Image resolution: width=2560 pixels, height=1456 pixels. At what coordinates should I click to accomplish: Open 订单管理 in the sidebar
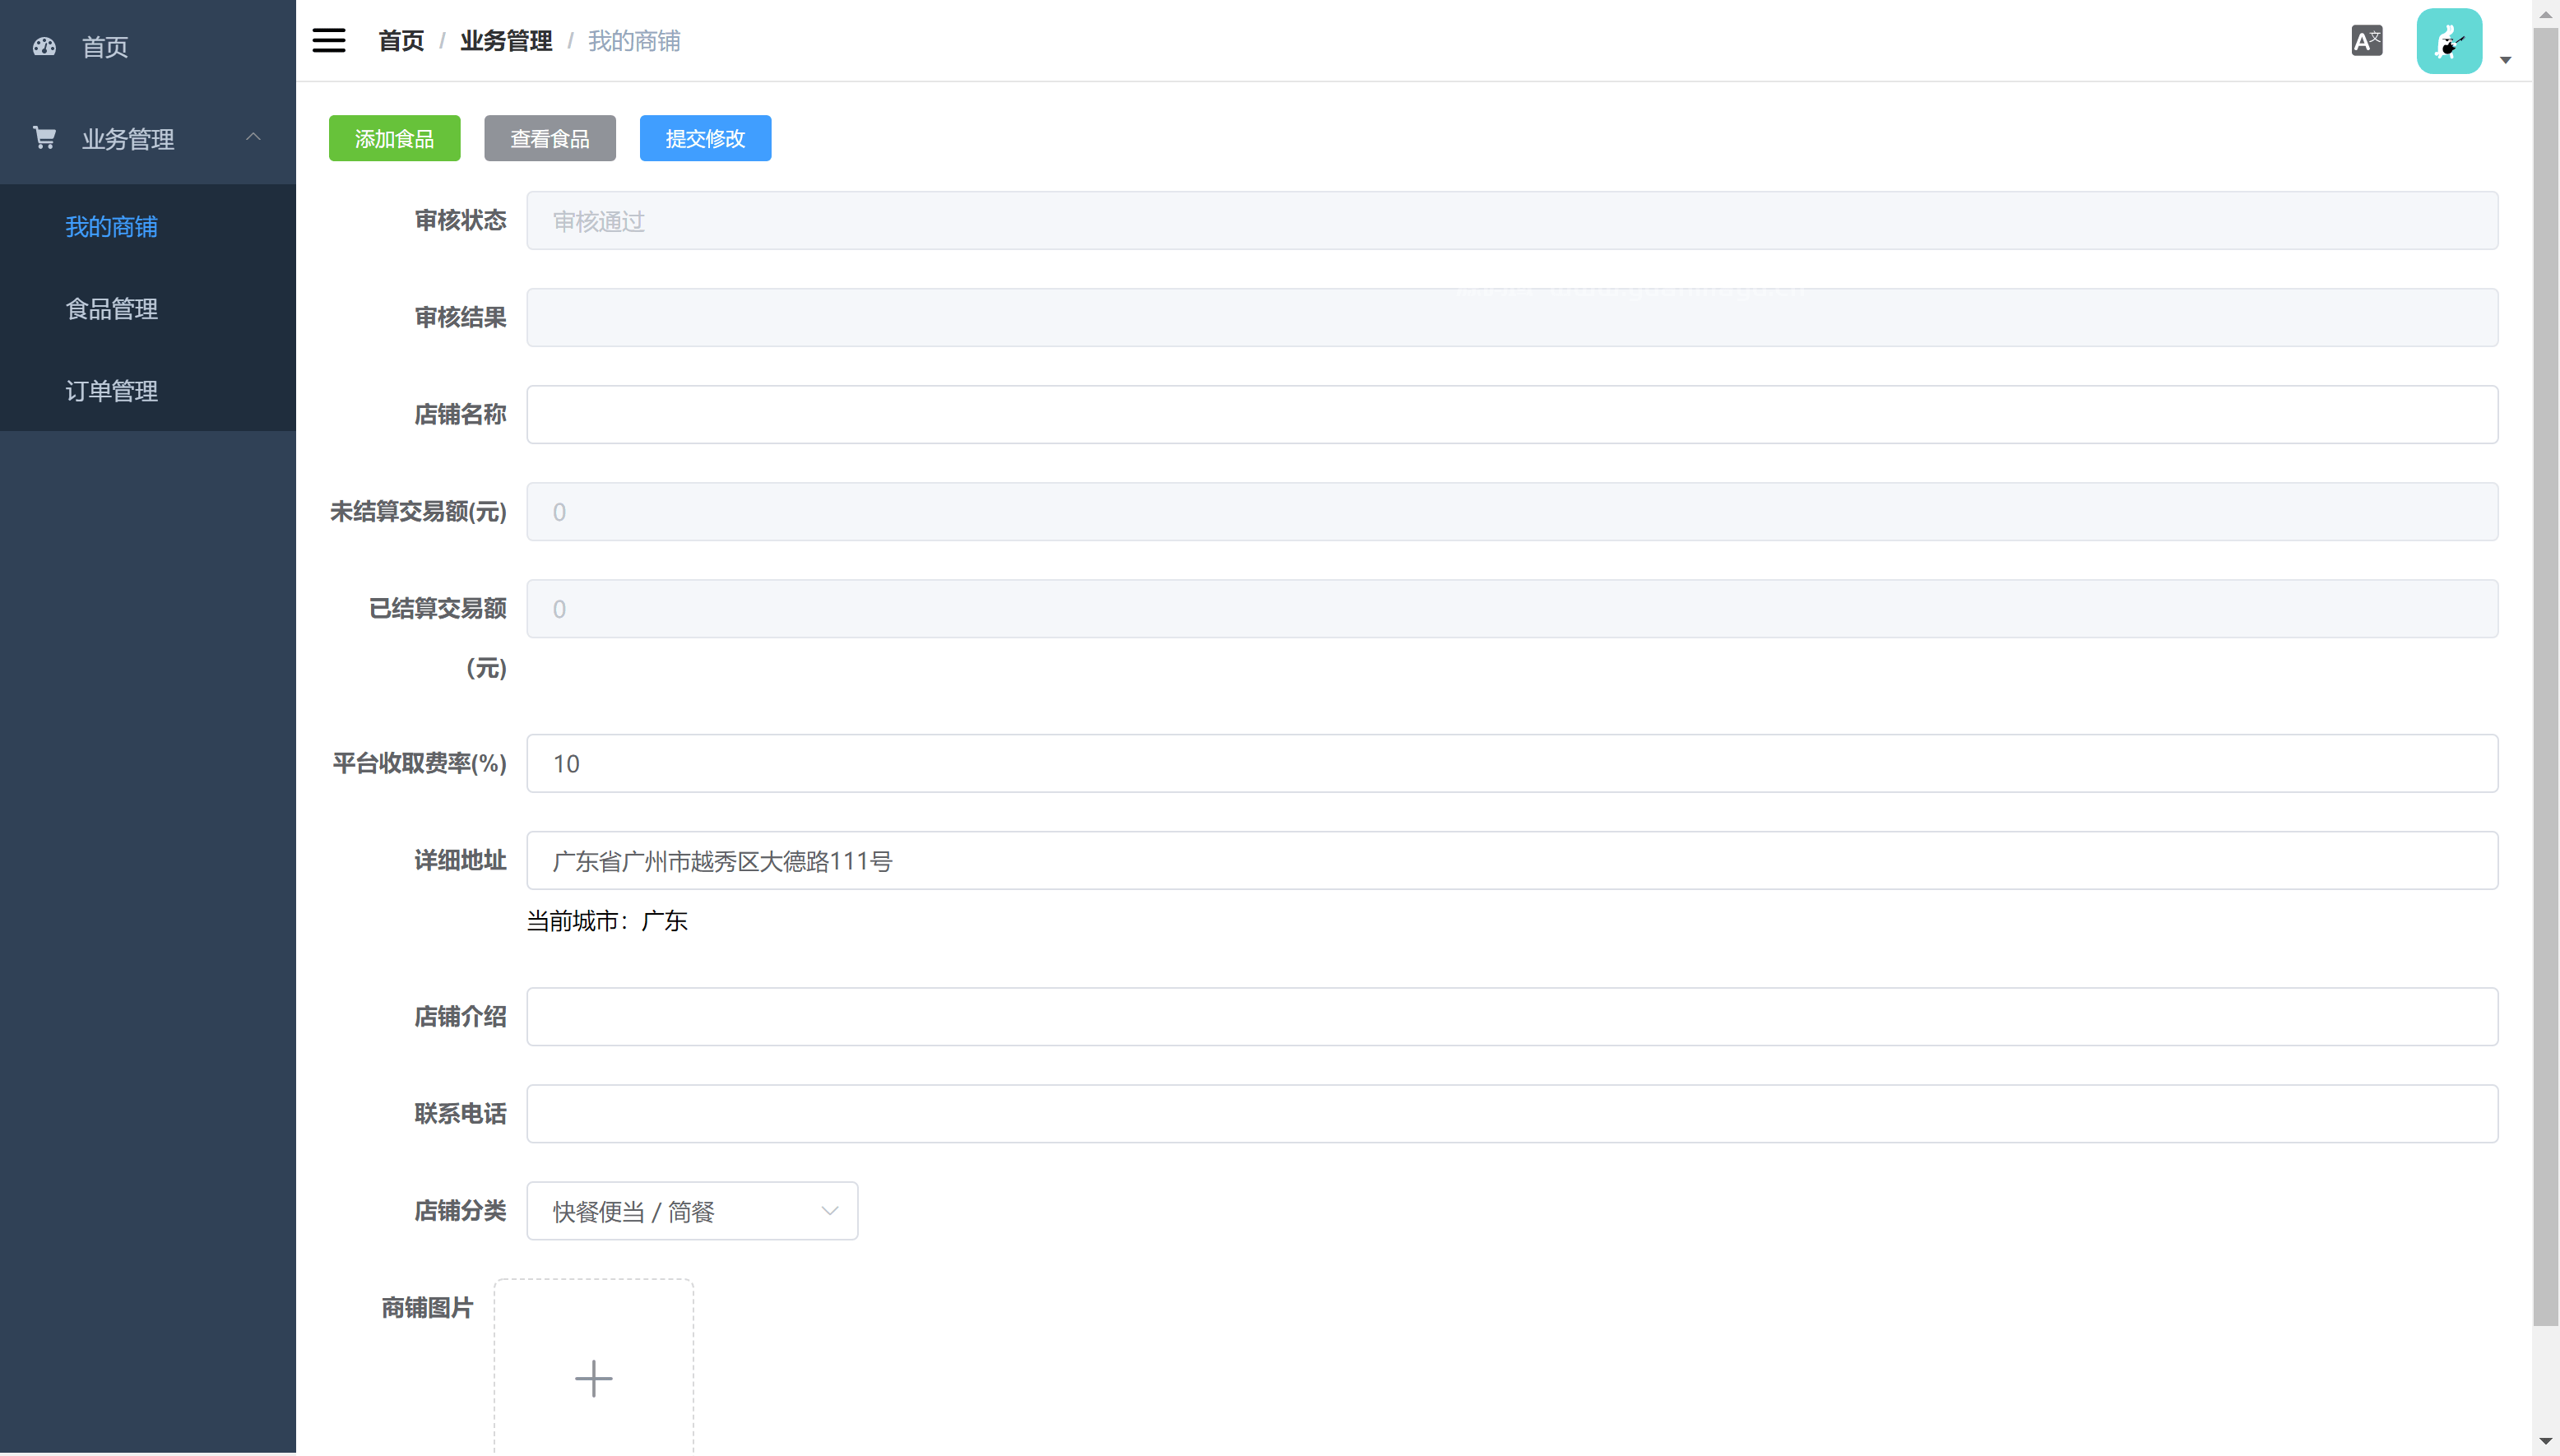148,390
